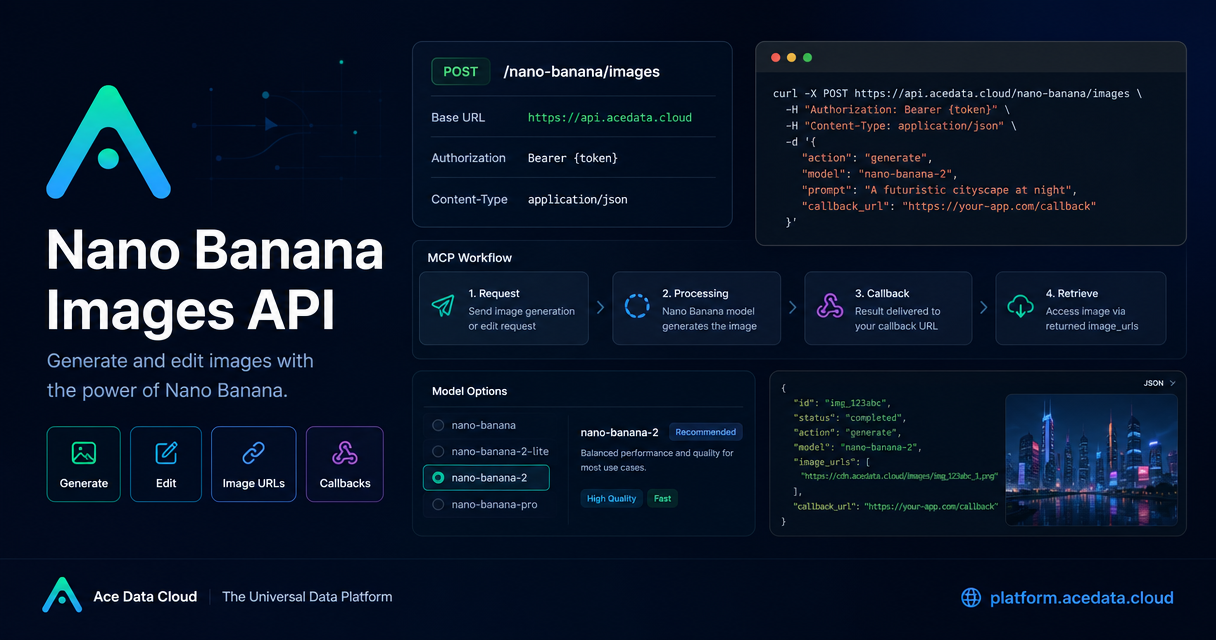Select the nano-banana-2-lite radio option
Viewport: 1216px width, 640px height.
coord(438,452)
